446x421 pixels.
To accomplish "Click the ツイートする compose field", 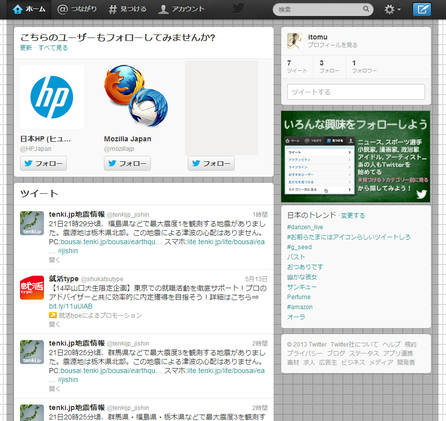I will (x=356, y=92).
